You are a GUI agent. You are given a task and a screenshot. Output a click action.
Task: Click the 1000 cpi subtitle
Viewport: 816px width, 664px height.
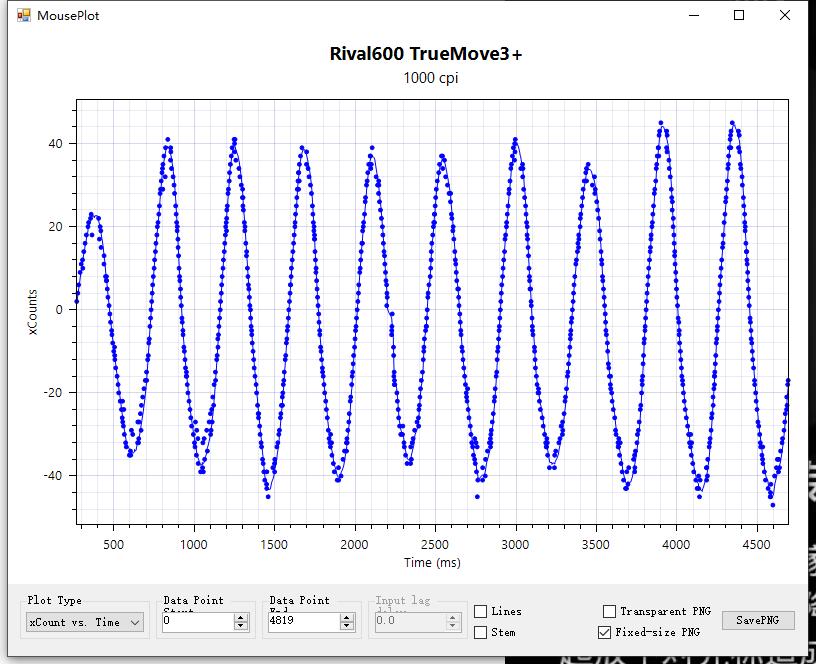[430, 78]
